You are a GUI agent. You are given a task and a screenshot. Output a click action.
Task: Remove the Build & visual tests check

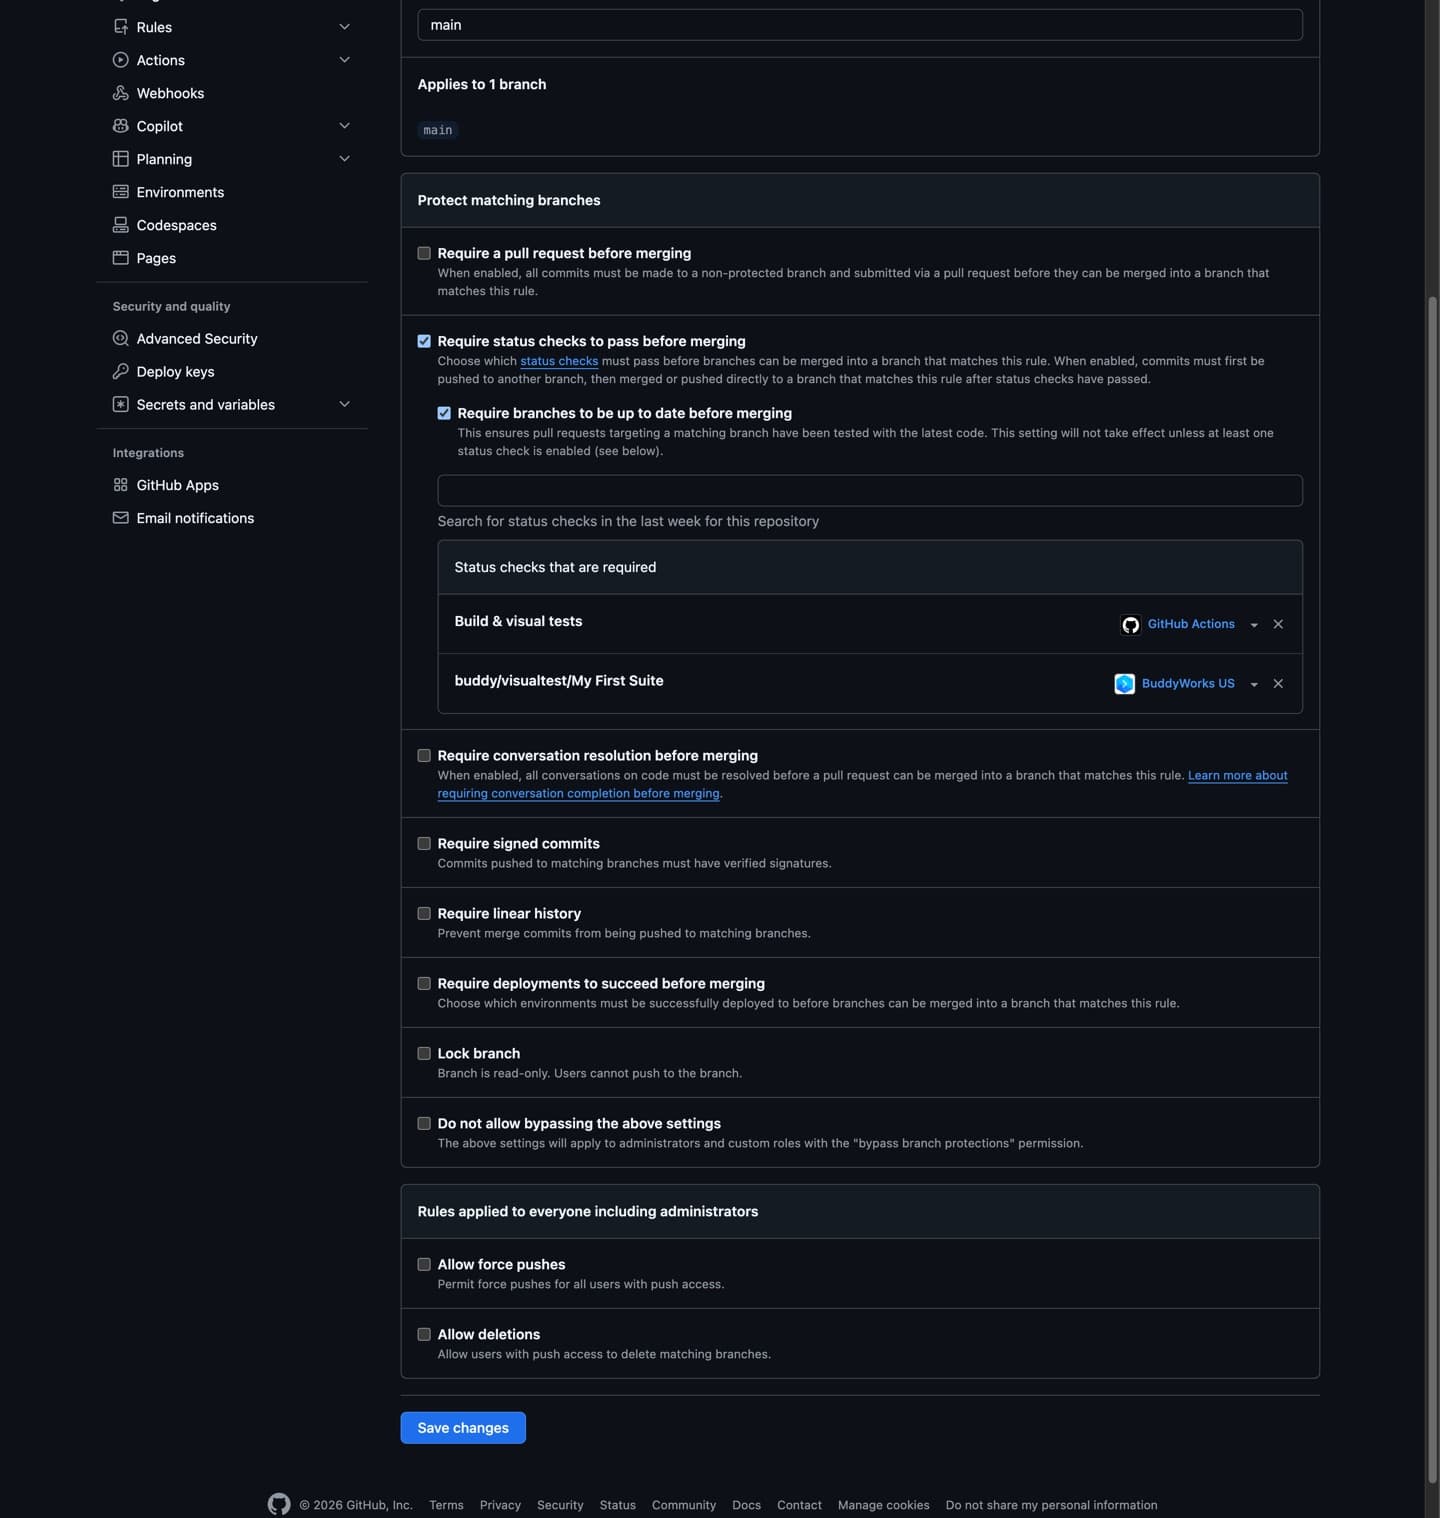[1278, 624]
